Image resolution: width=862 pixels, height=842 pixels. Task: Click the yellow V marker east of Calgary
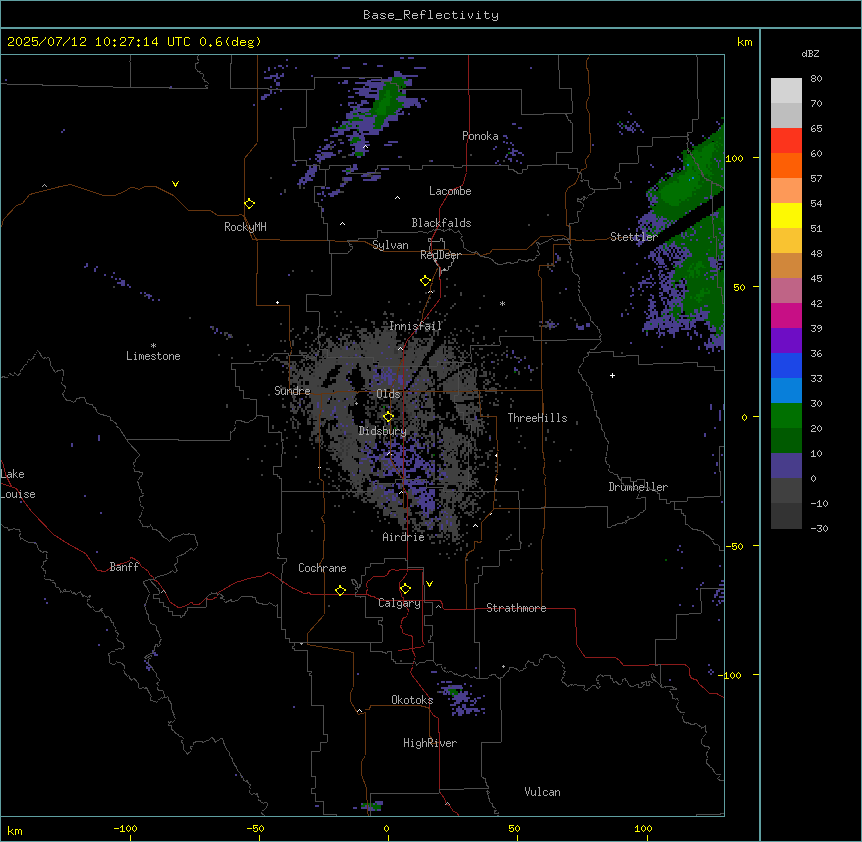tap(429, 584)
